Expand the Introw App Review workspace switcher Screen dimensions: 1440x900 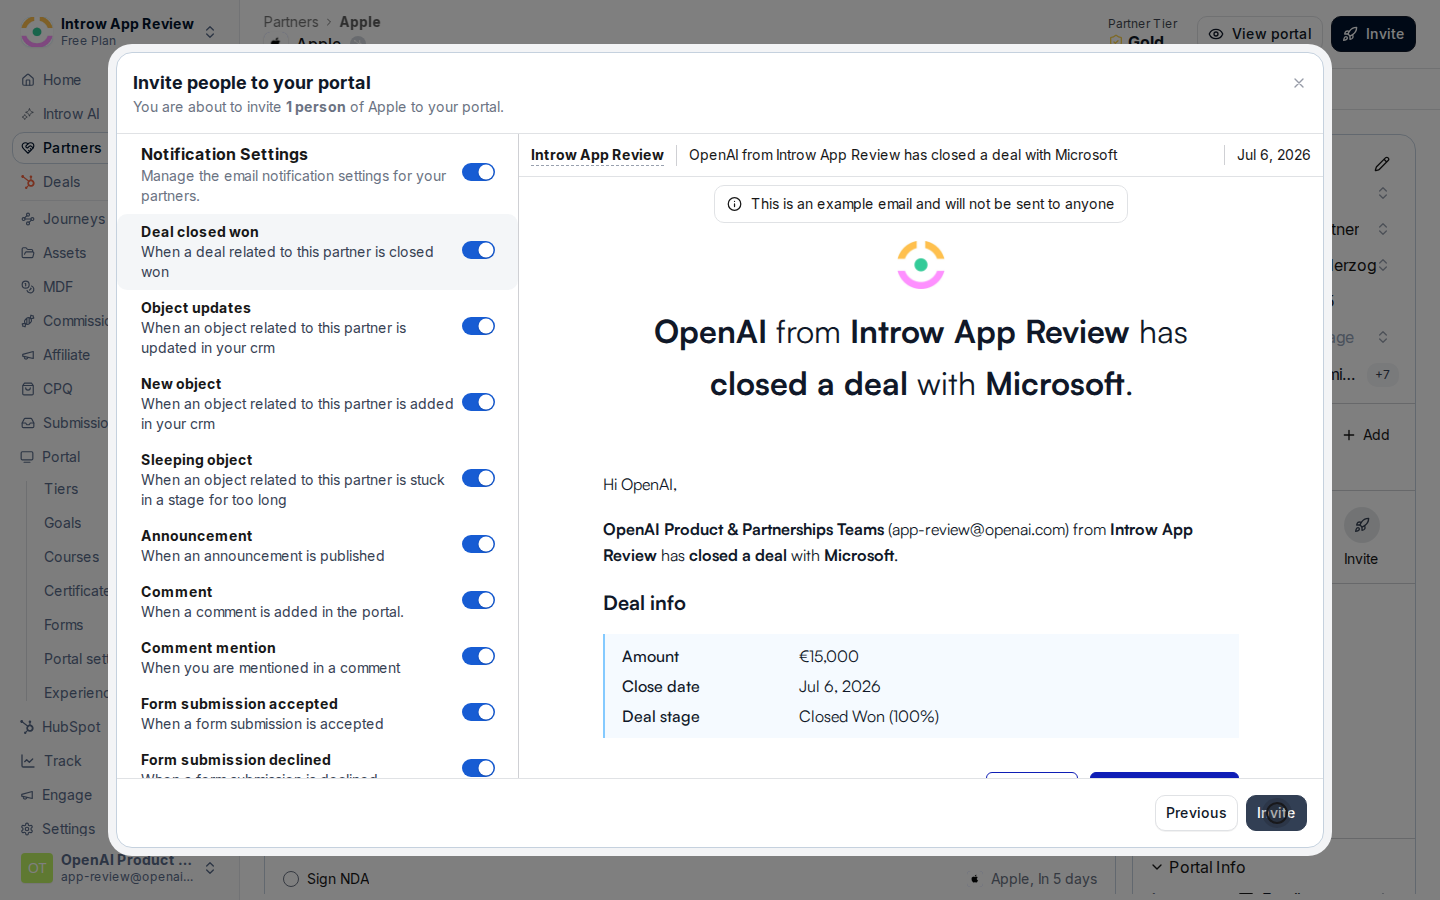[x=210, y=32]
